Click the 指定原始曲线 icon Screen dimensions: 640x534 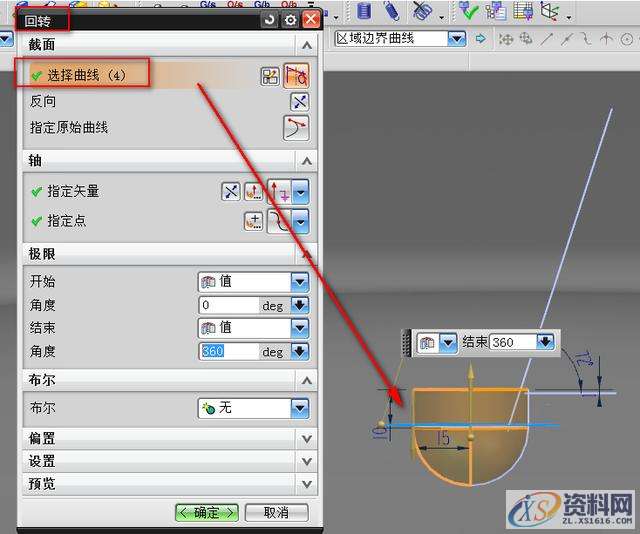297,128
